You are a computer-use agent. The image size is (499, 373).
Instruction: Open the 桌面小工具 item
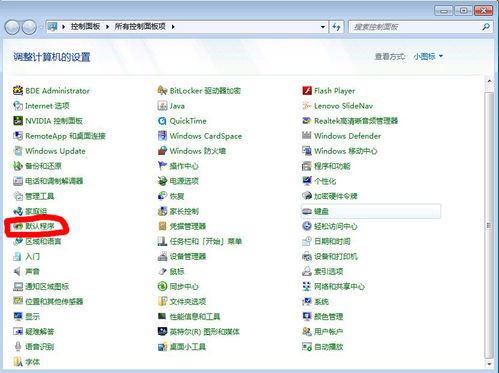[x=182, y=347]
